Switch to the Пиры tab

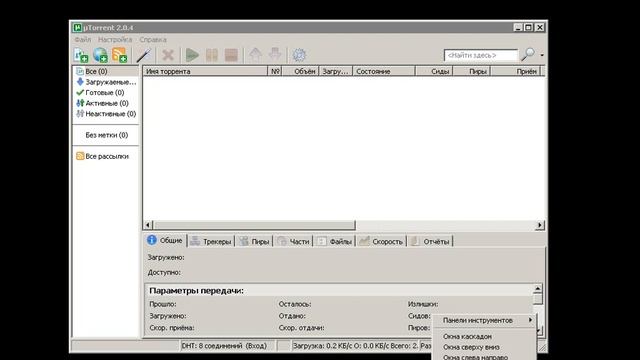[x=254, y=241]
